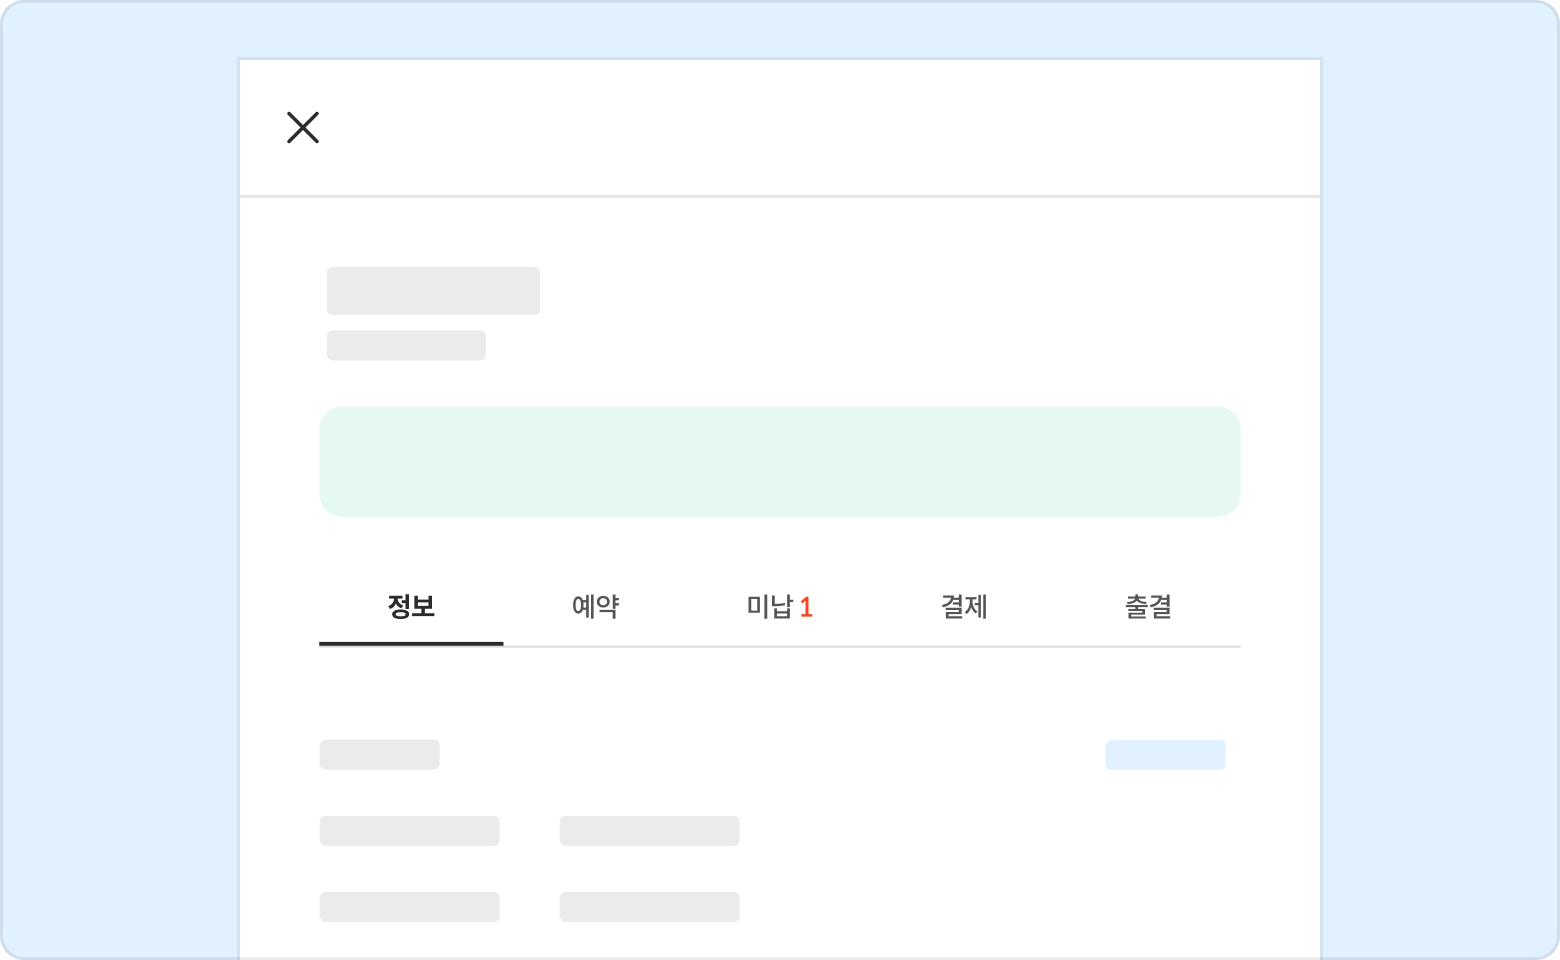This screenshot has height=960, width=1560.
Task: Click the gray section heading placeholder below the tabs
Action: [379, 755]
